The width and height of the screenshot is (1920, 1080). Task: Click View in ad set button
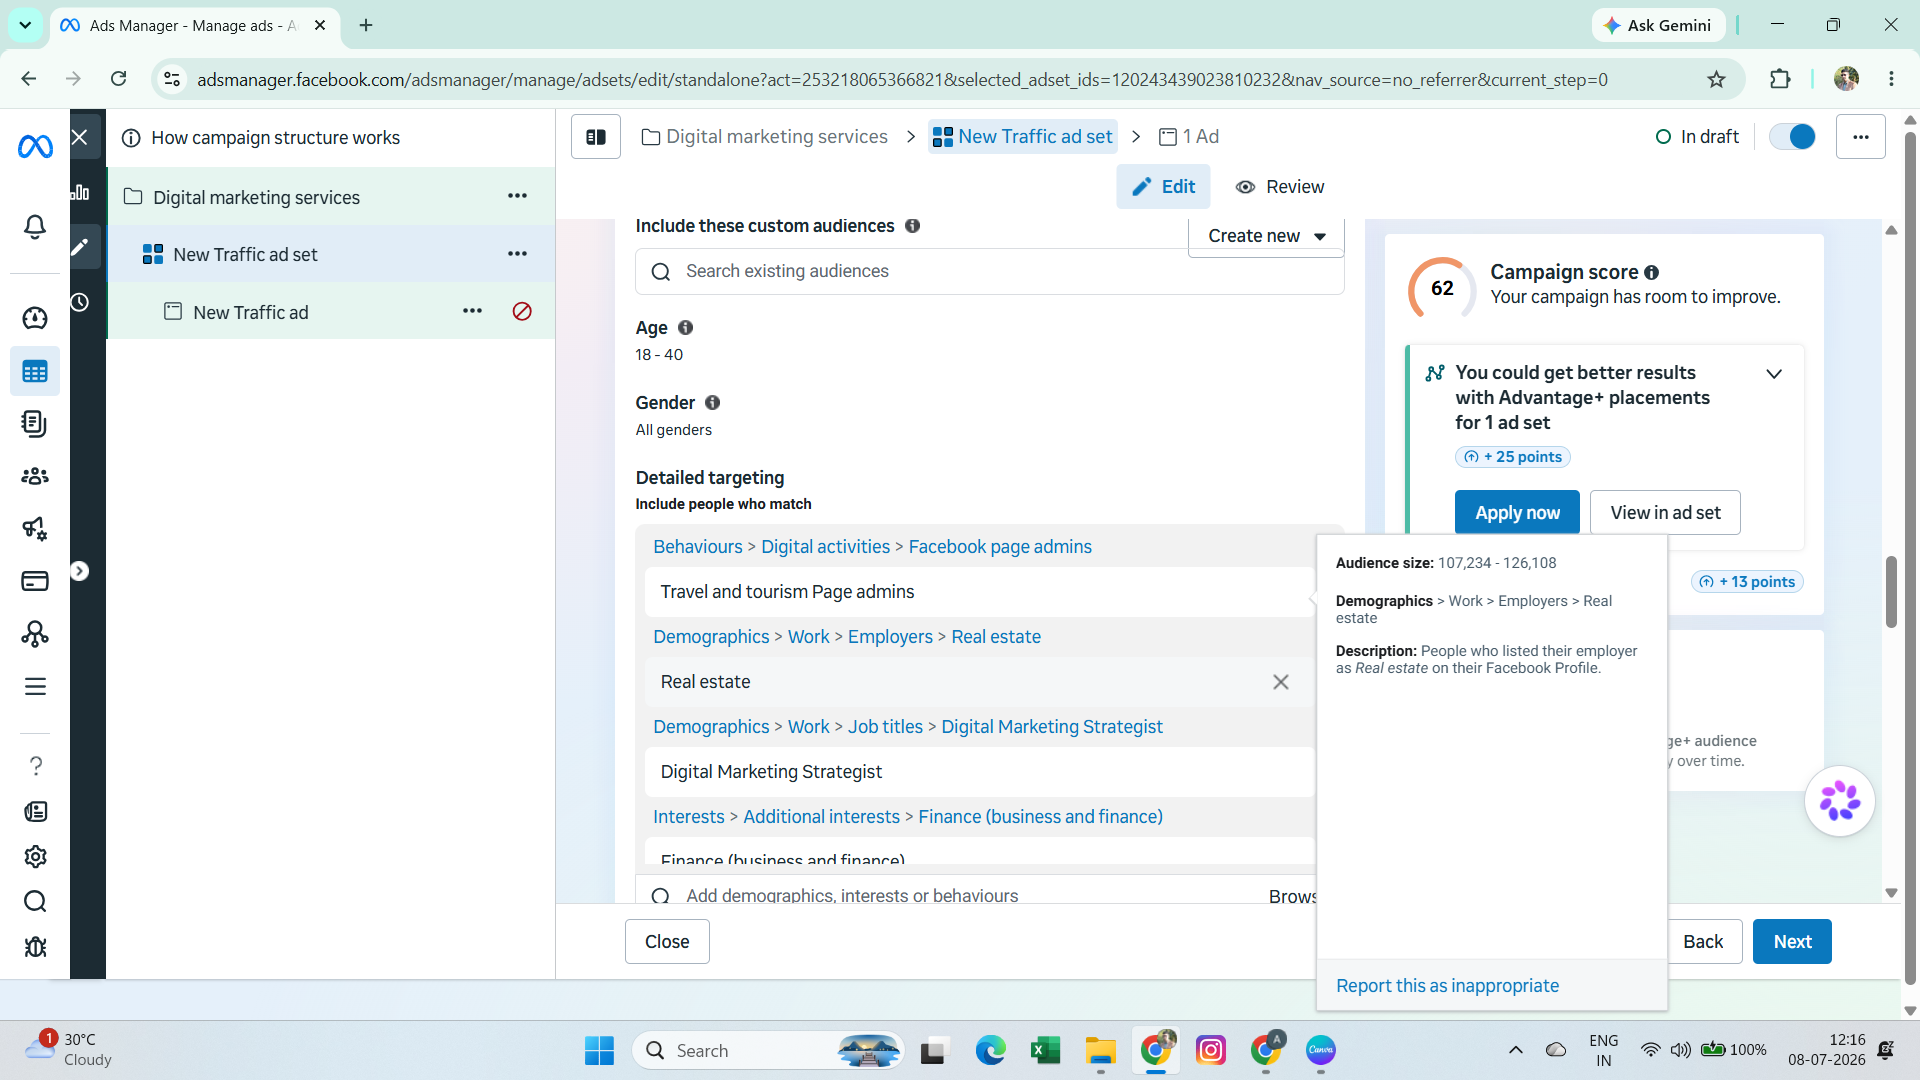click(1665, 513)
